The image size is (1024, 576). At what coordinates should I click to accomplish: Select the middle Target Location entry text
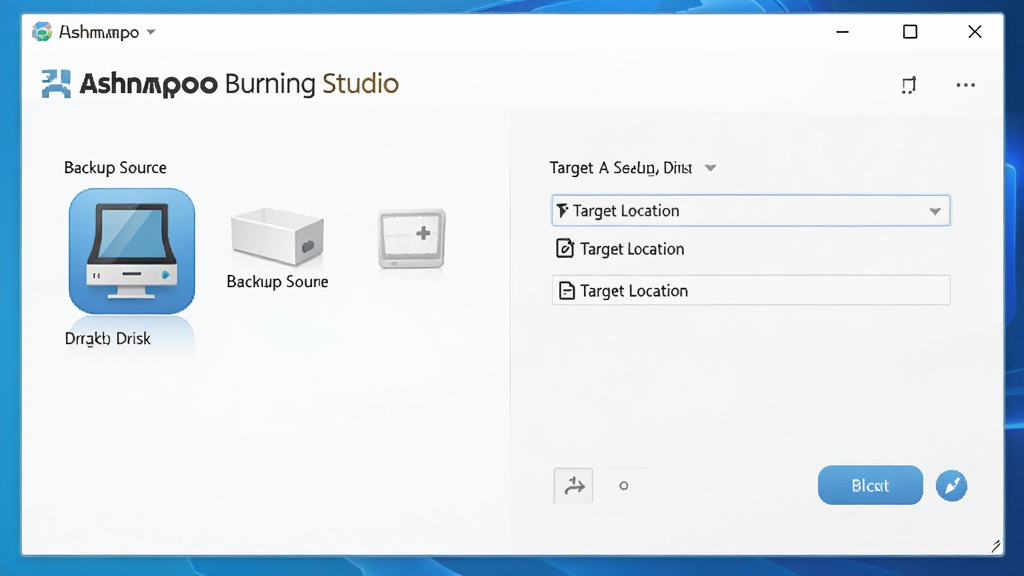pos(632,249)
